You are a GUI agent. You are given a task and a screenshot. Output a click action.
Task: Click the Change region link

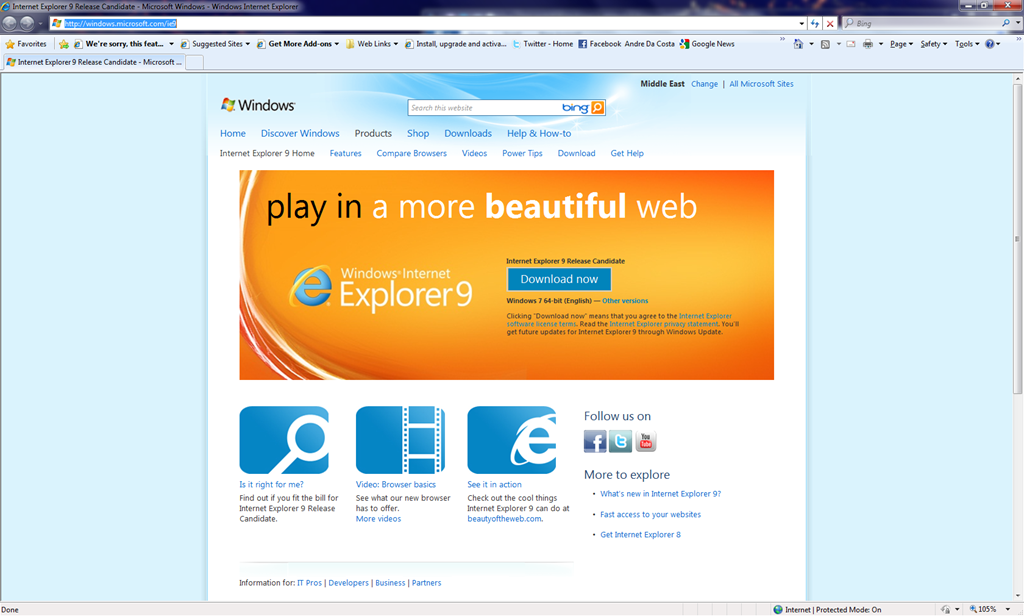704,84
